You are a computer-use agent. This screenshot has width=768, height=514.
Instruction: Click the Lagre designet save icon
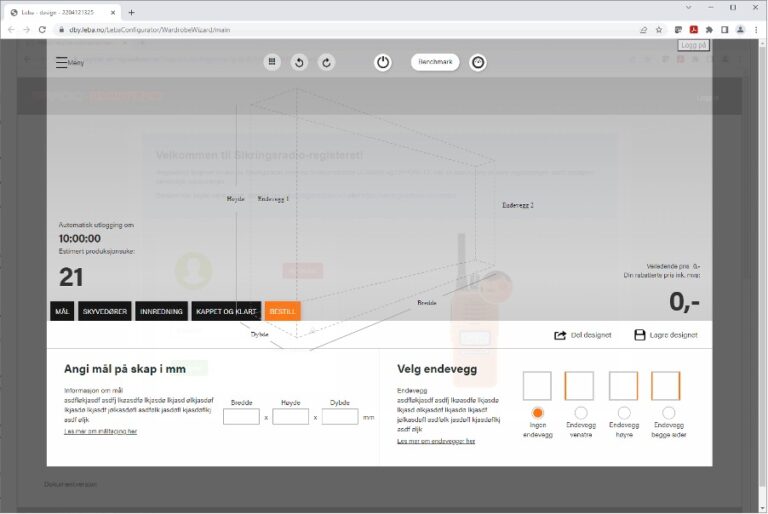pos(640,335)
